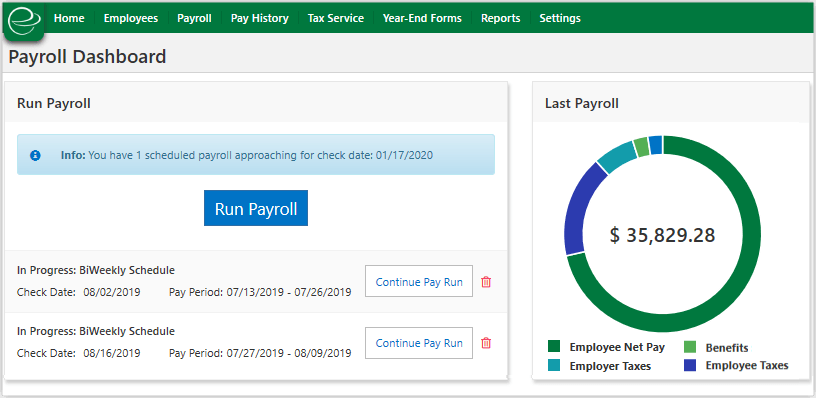Click the blue Run Payroll button
Screen dimensions: 816x398
click(256, 208)
